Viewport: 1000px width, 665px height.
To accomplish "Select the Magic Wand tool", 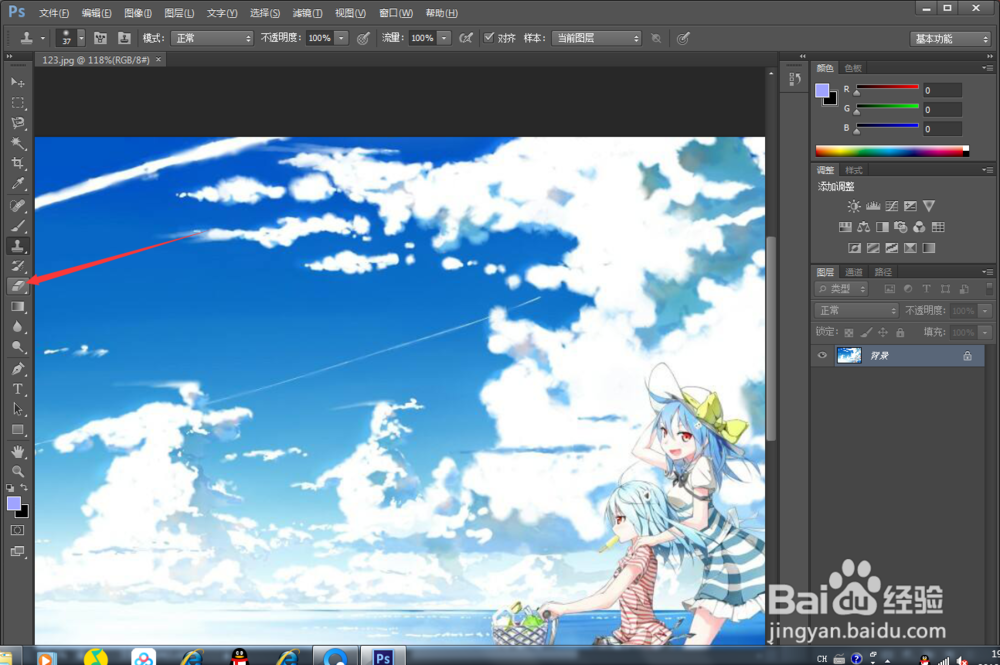I will [18, 143].
